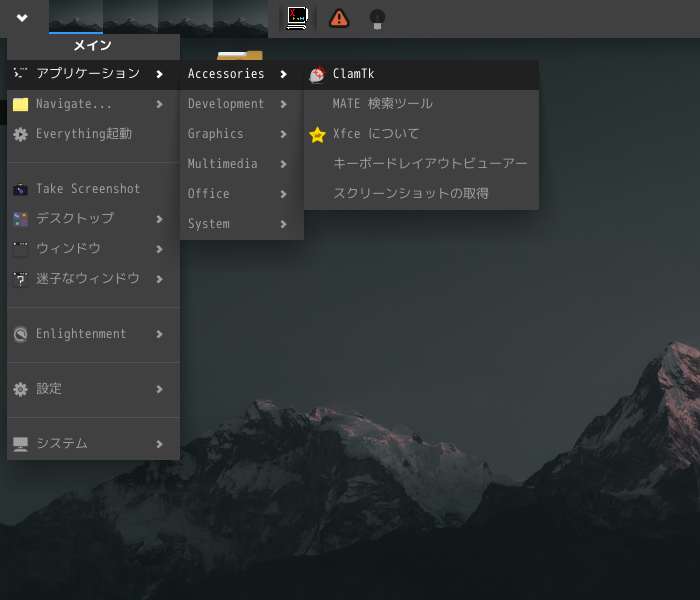Expand the 設定 submenu arrow
The width and height of the screenshot is (700, 600).
[x=159, y=389]
